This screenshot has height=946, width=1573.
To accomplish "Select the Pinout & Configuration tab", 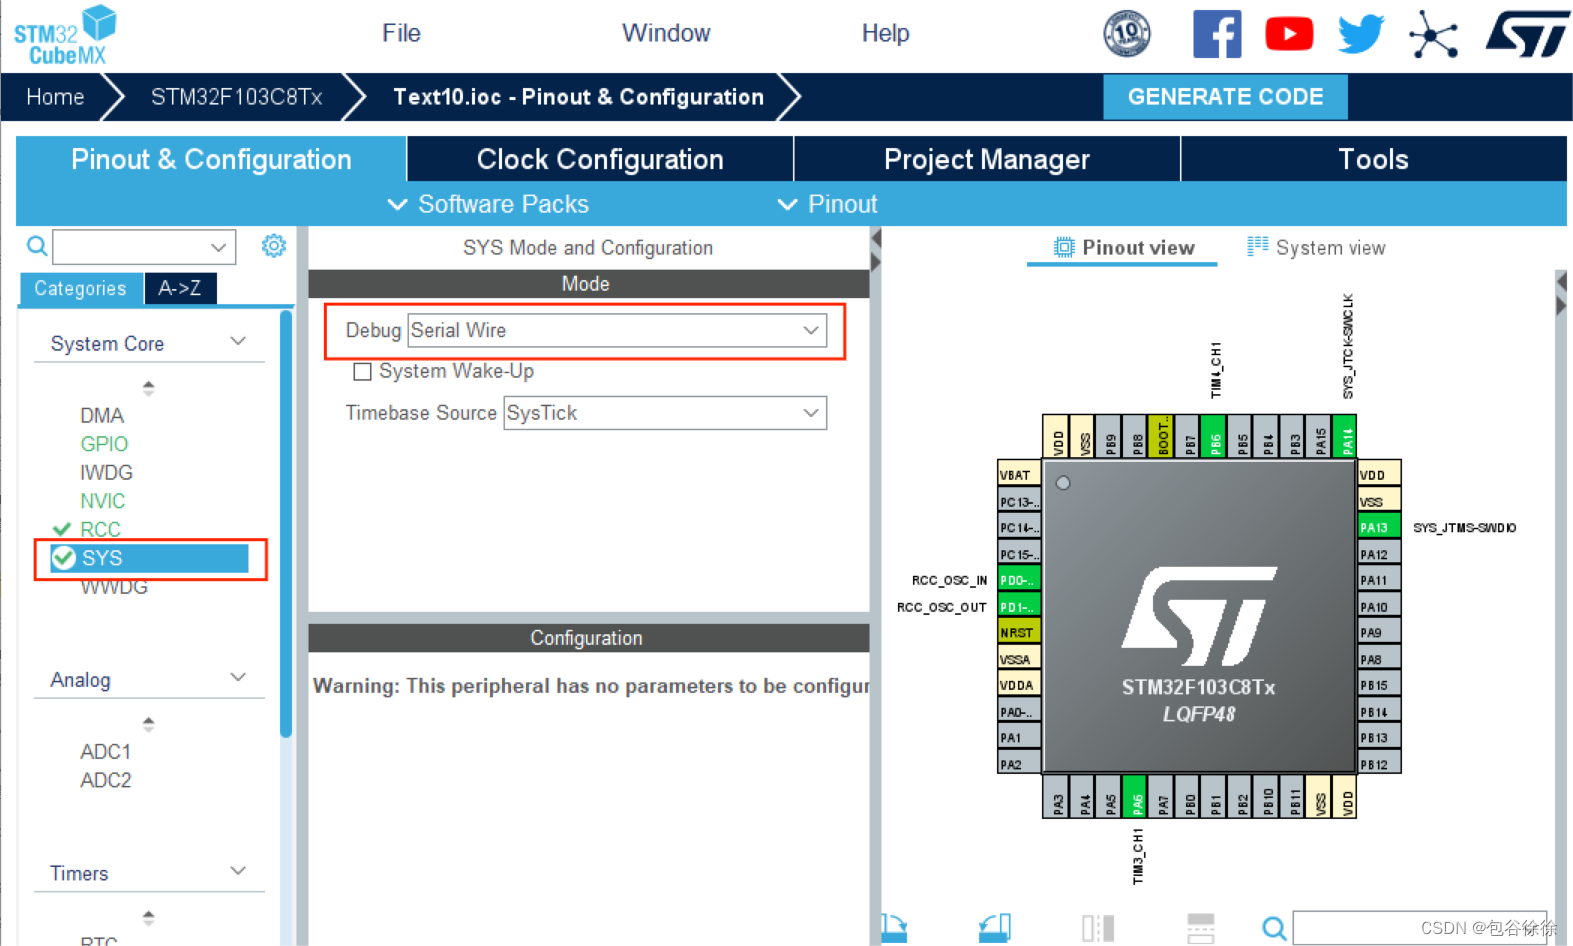I will click(211, 159).
